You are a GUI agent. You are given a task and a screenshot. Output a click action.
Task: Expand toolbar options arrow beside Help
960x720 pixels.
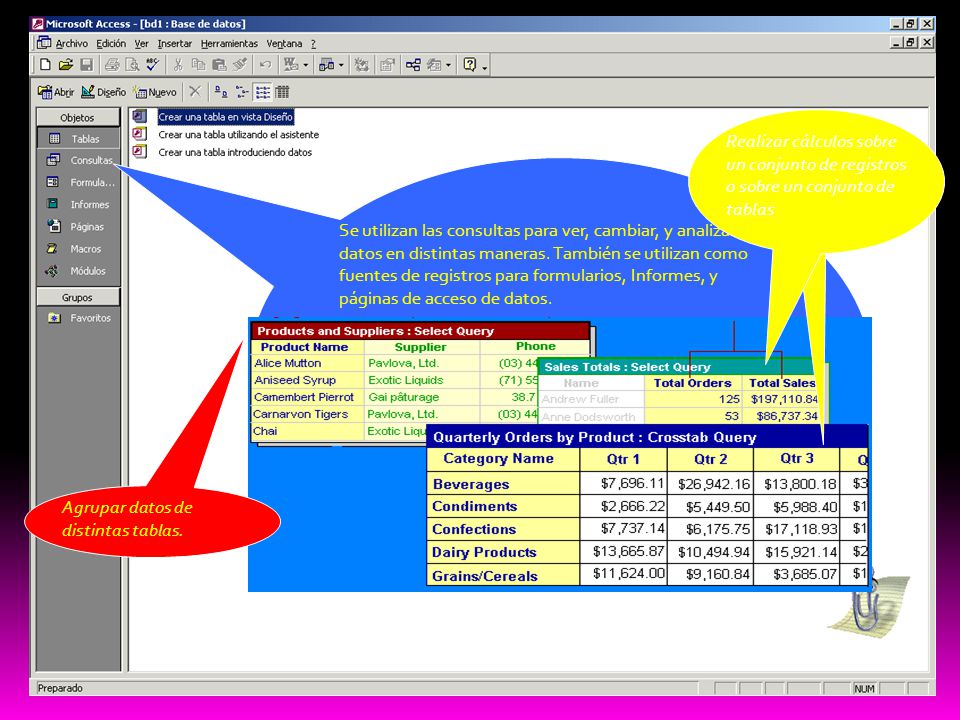[484, 67]
